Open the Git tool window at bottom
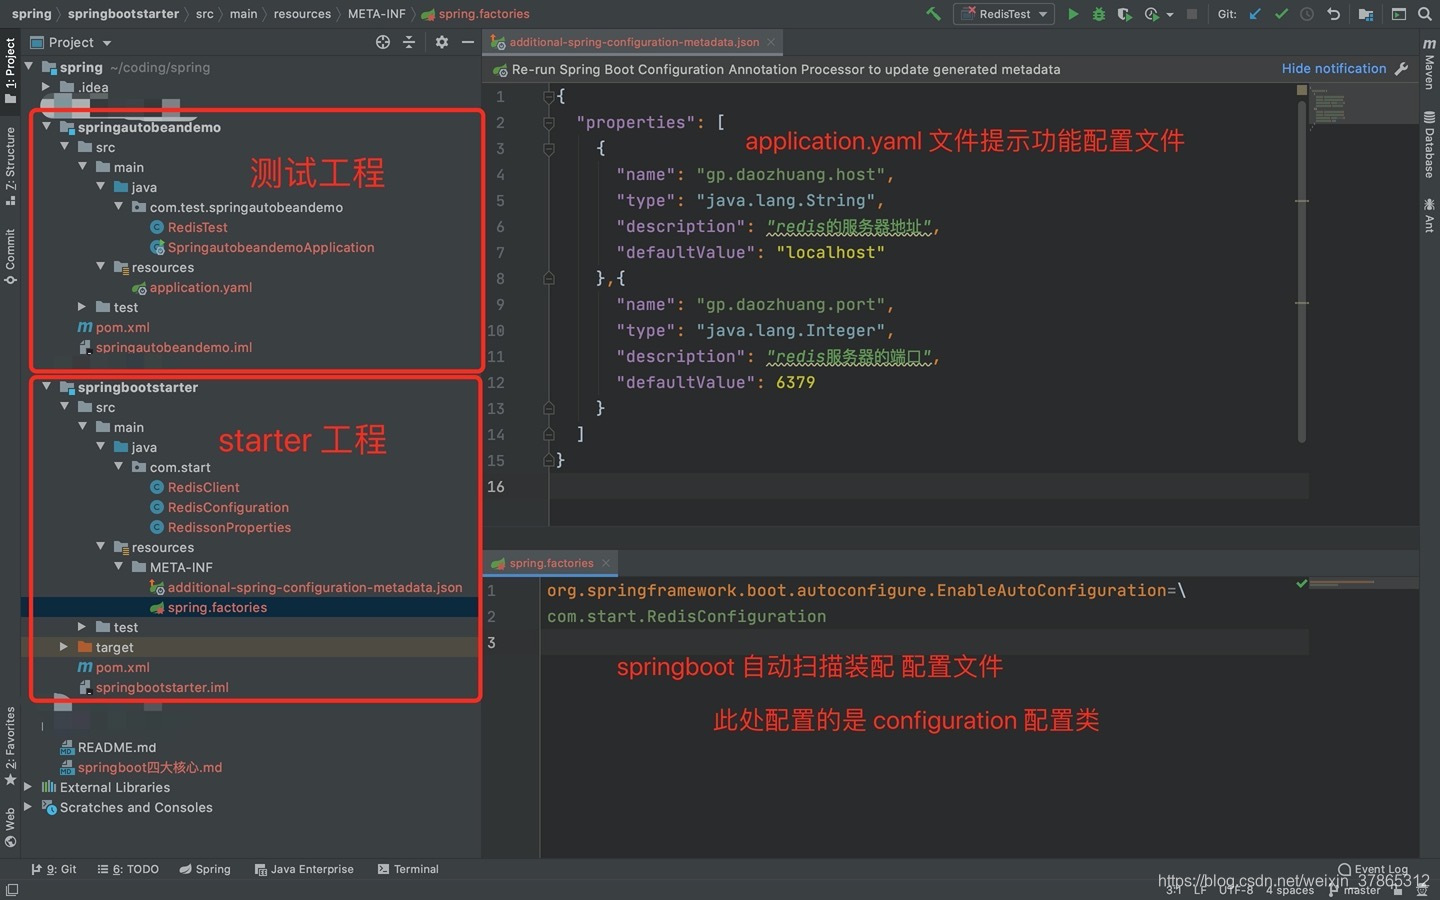1440x900 pixels. point(54,869)
